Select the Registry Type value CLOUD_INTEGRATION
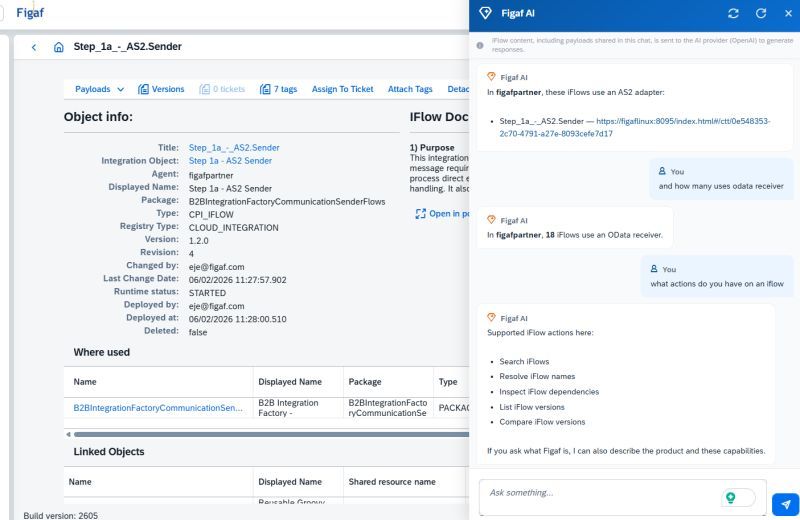 234,228
